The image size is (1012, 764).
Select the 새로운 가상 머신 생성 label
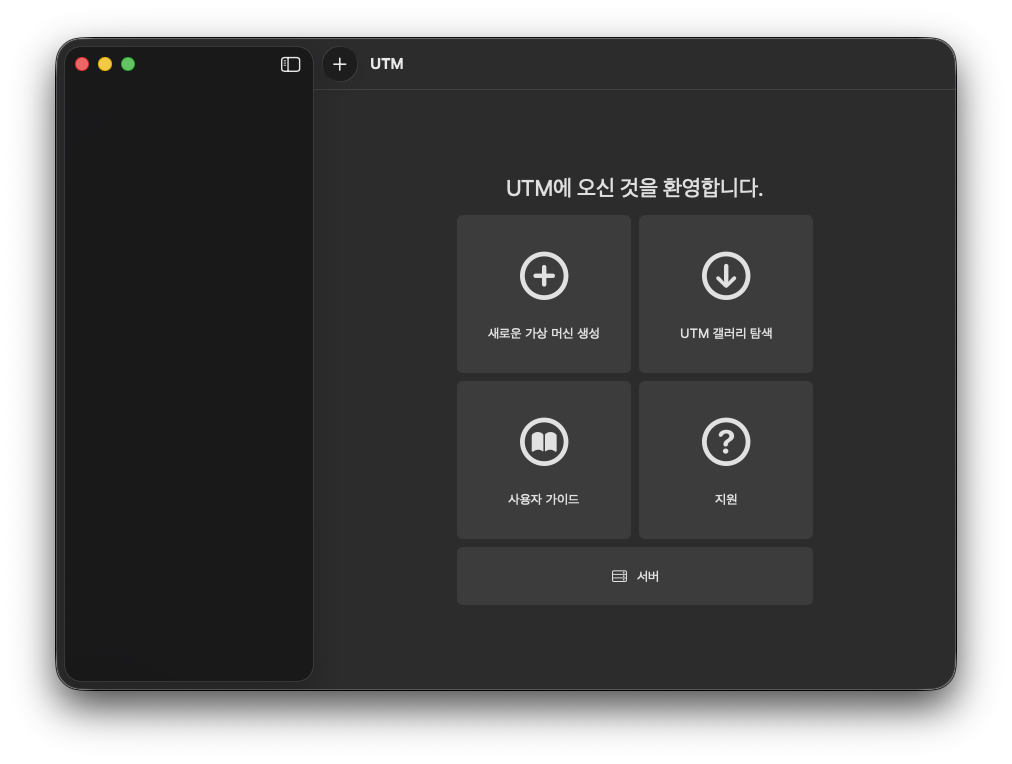pos(544,333)
